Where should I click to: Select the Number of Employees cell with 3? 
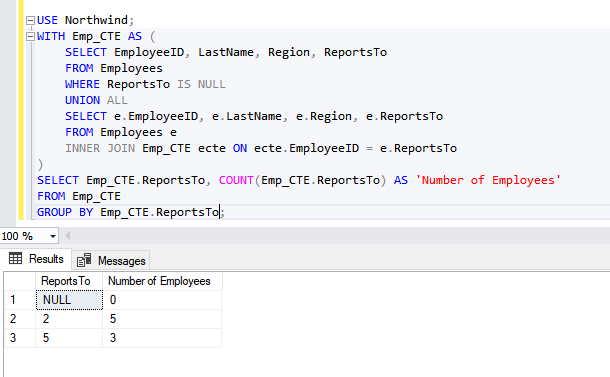(162, 338)
